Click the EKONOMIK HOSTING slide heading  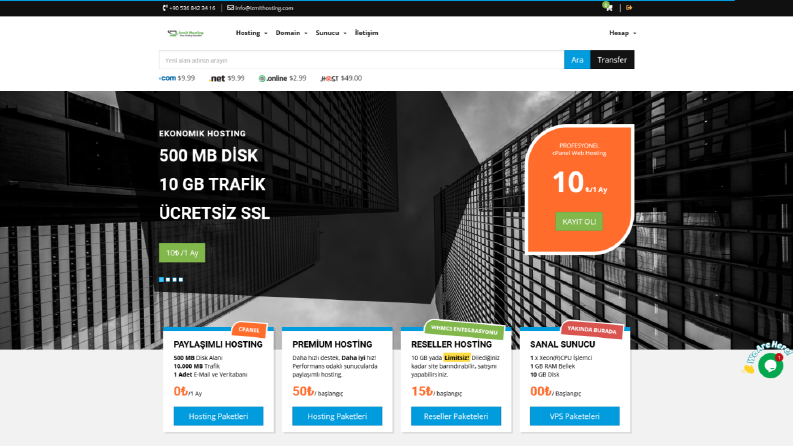tap(202, 133)
